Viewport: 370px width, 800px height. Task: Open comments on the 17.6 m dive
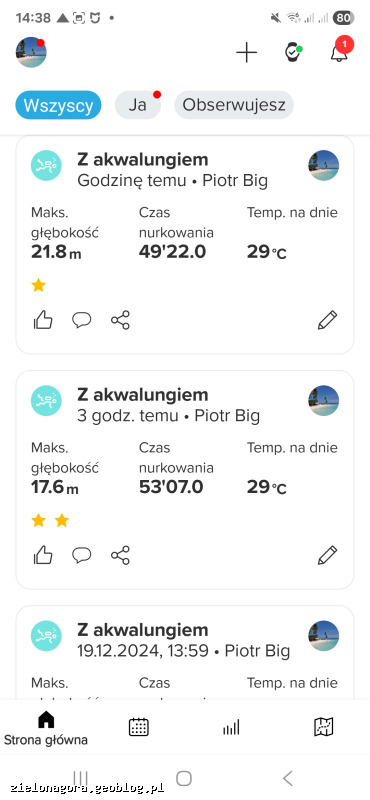point(82,555)
